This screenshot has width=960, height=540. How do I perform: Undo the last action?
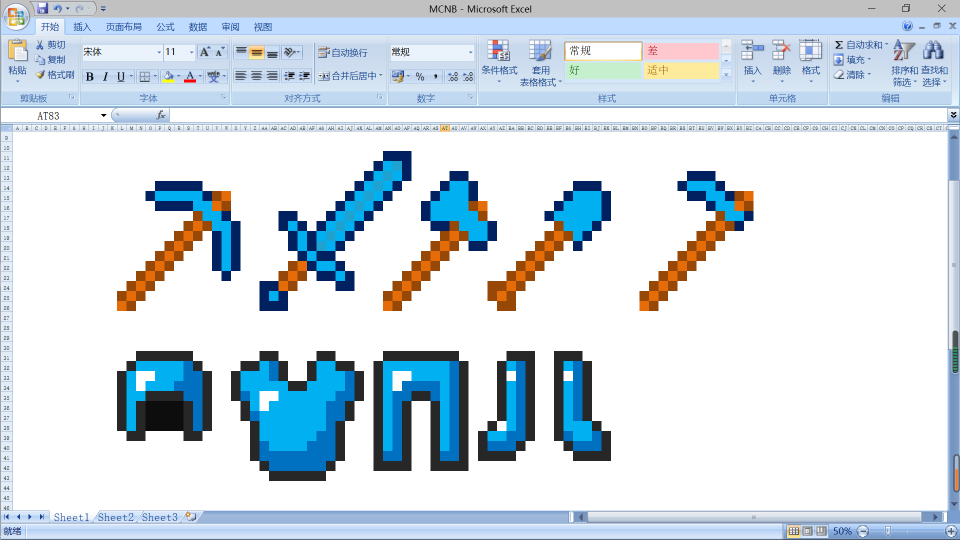click(x=58, y=9)
